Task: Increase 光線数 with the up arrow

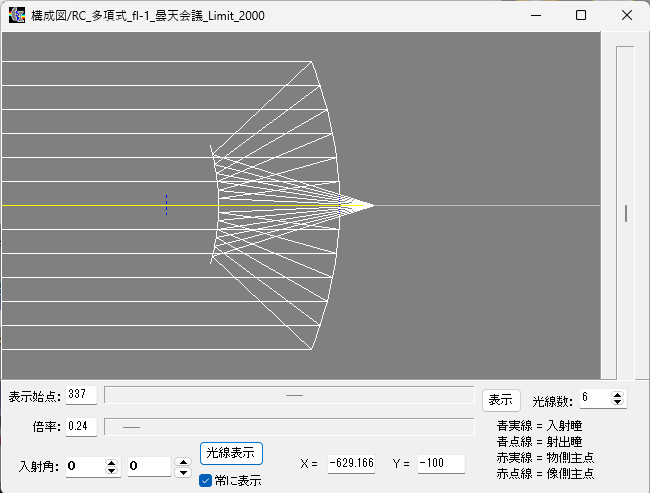Action: click(x=618, y=394)
